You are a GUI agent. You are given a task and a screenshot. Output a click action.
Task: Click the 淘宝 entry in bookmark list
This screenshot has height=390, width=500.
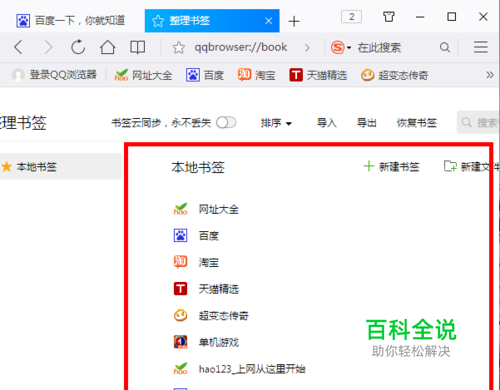coord(209,262)
